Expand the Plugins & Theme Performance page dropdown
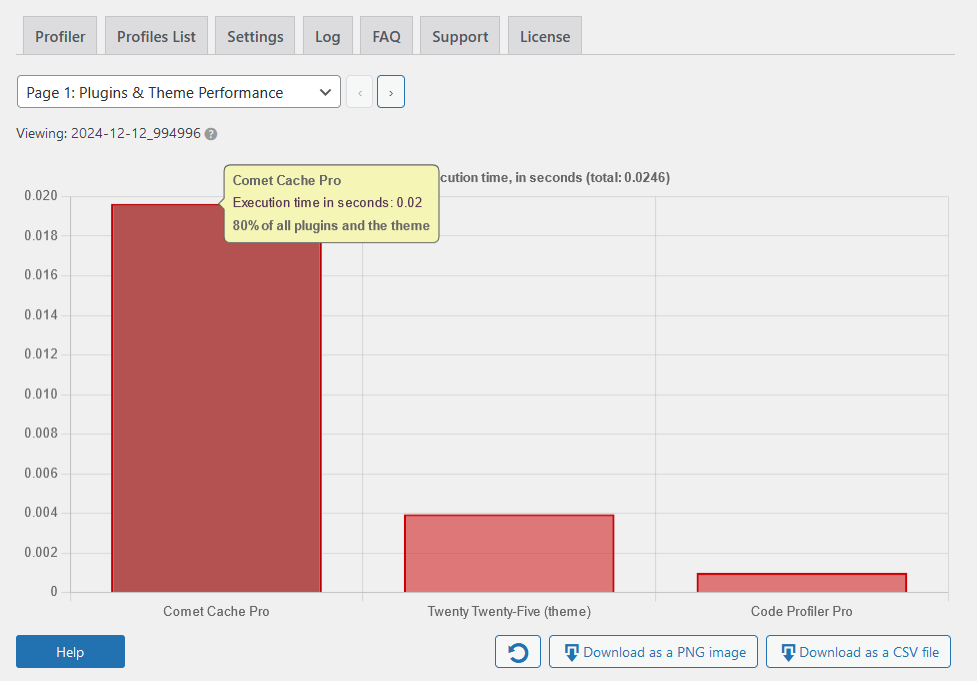 179,92
